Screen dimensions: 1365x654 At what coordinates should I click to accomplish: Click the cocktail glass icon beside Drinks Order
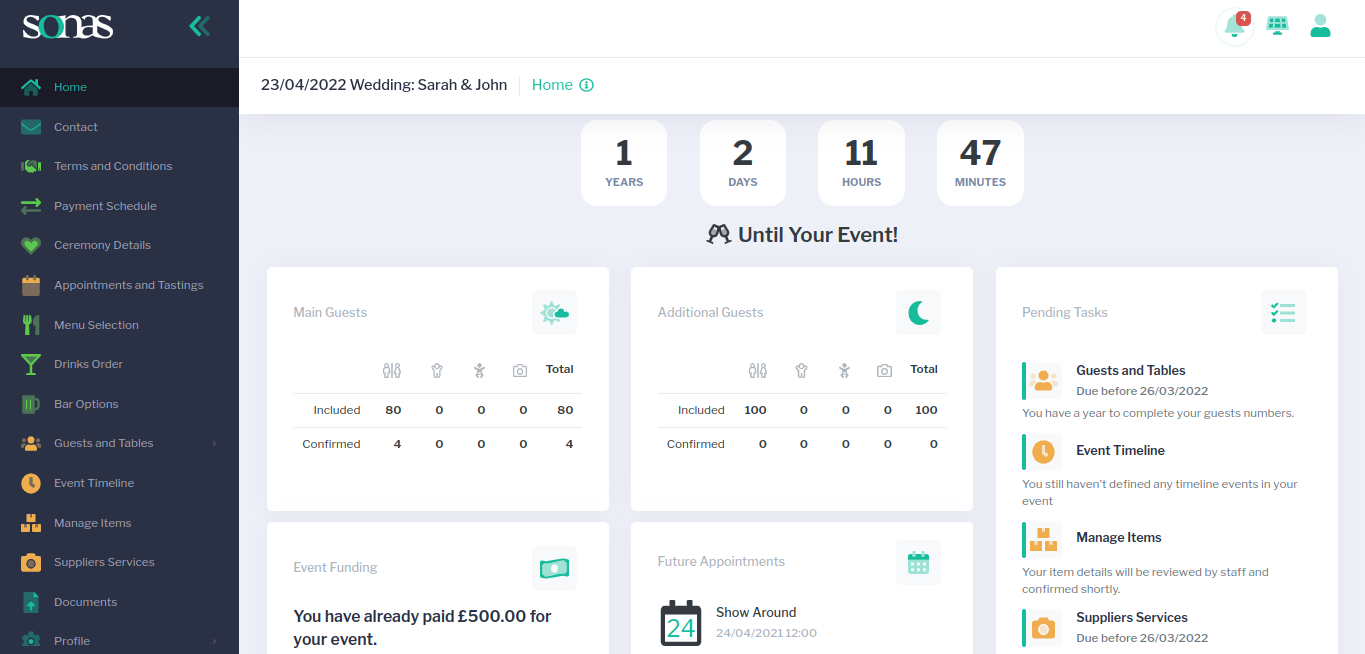pos(31,364)
